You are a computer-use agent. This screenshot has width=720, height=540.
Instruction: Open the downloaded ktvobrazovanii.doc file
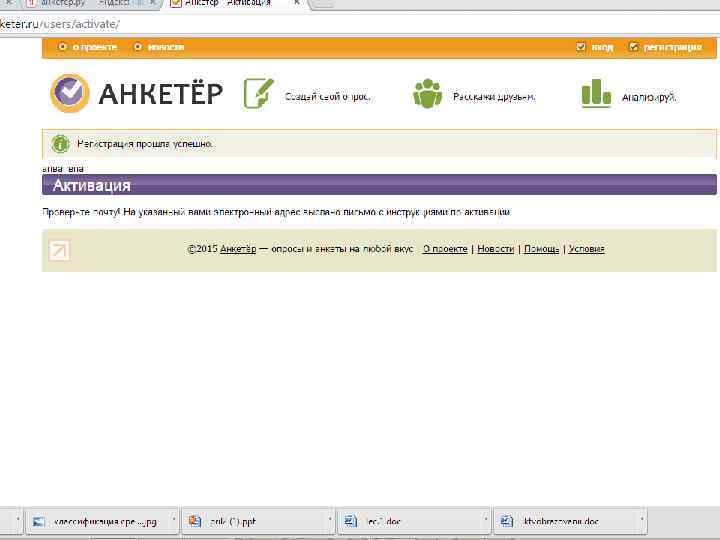click(x=570, y=521)
